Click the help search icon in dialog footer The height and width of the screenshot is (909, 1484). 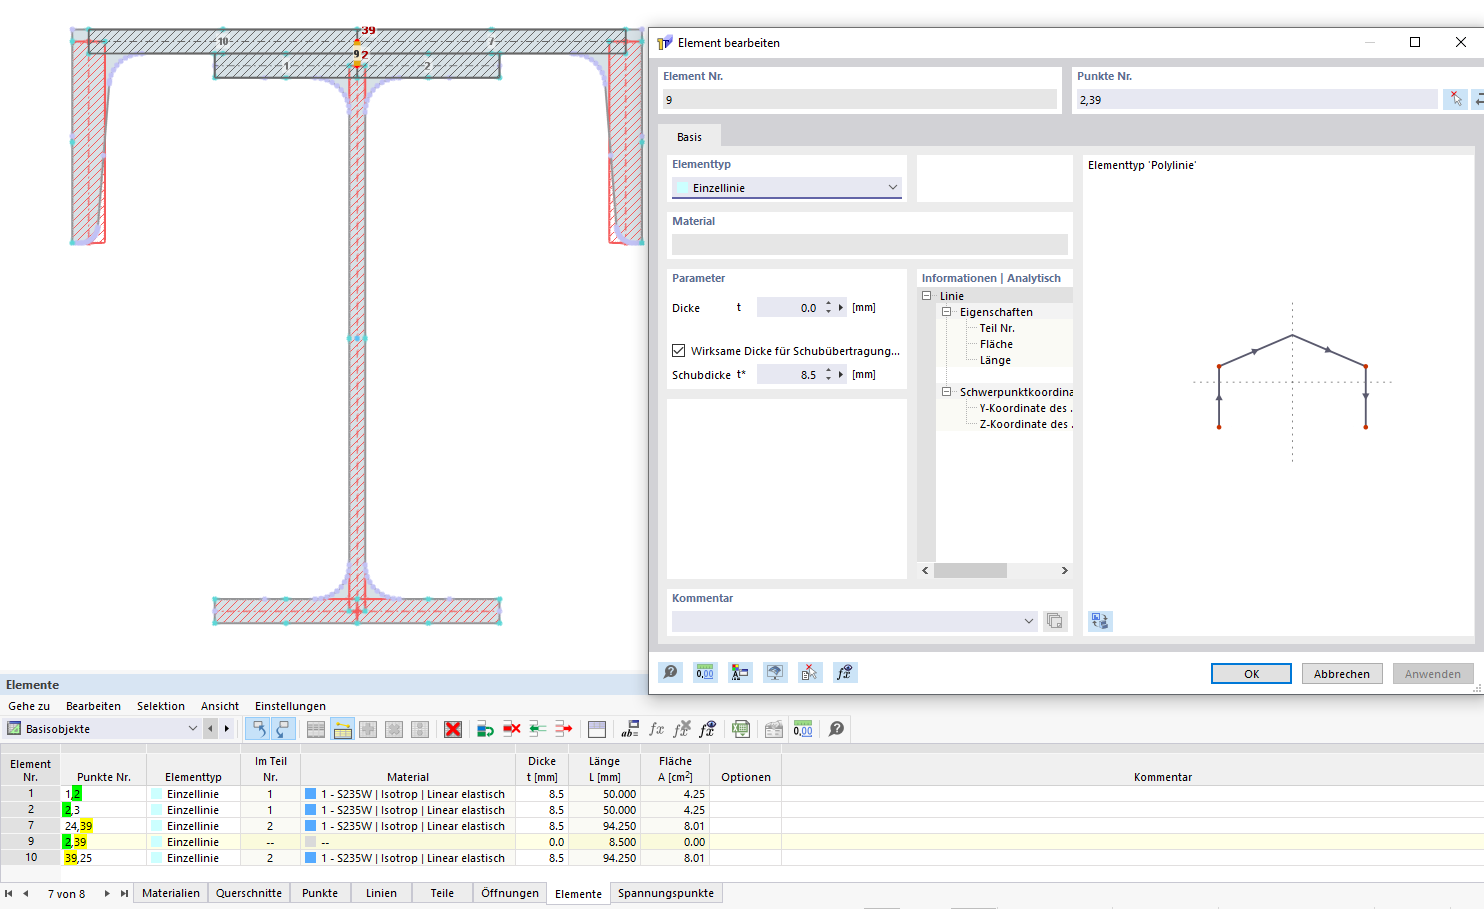671,673
